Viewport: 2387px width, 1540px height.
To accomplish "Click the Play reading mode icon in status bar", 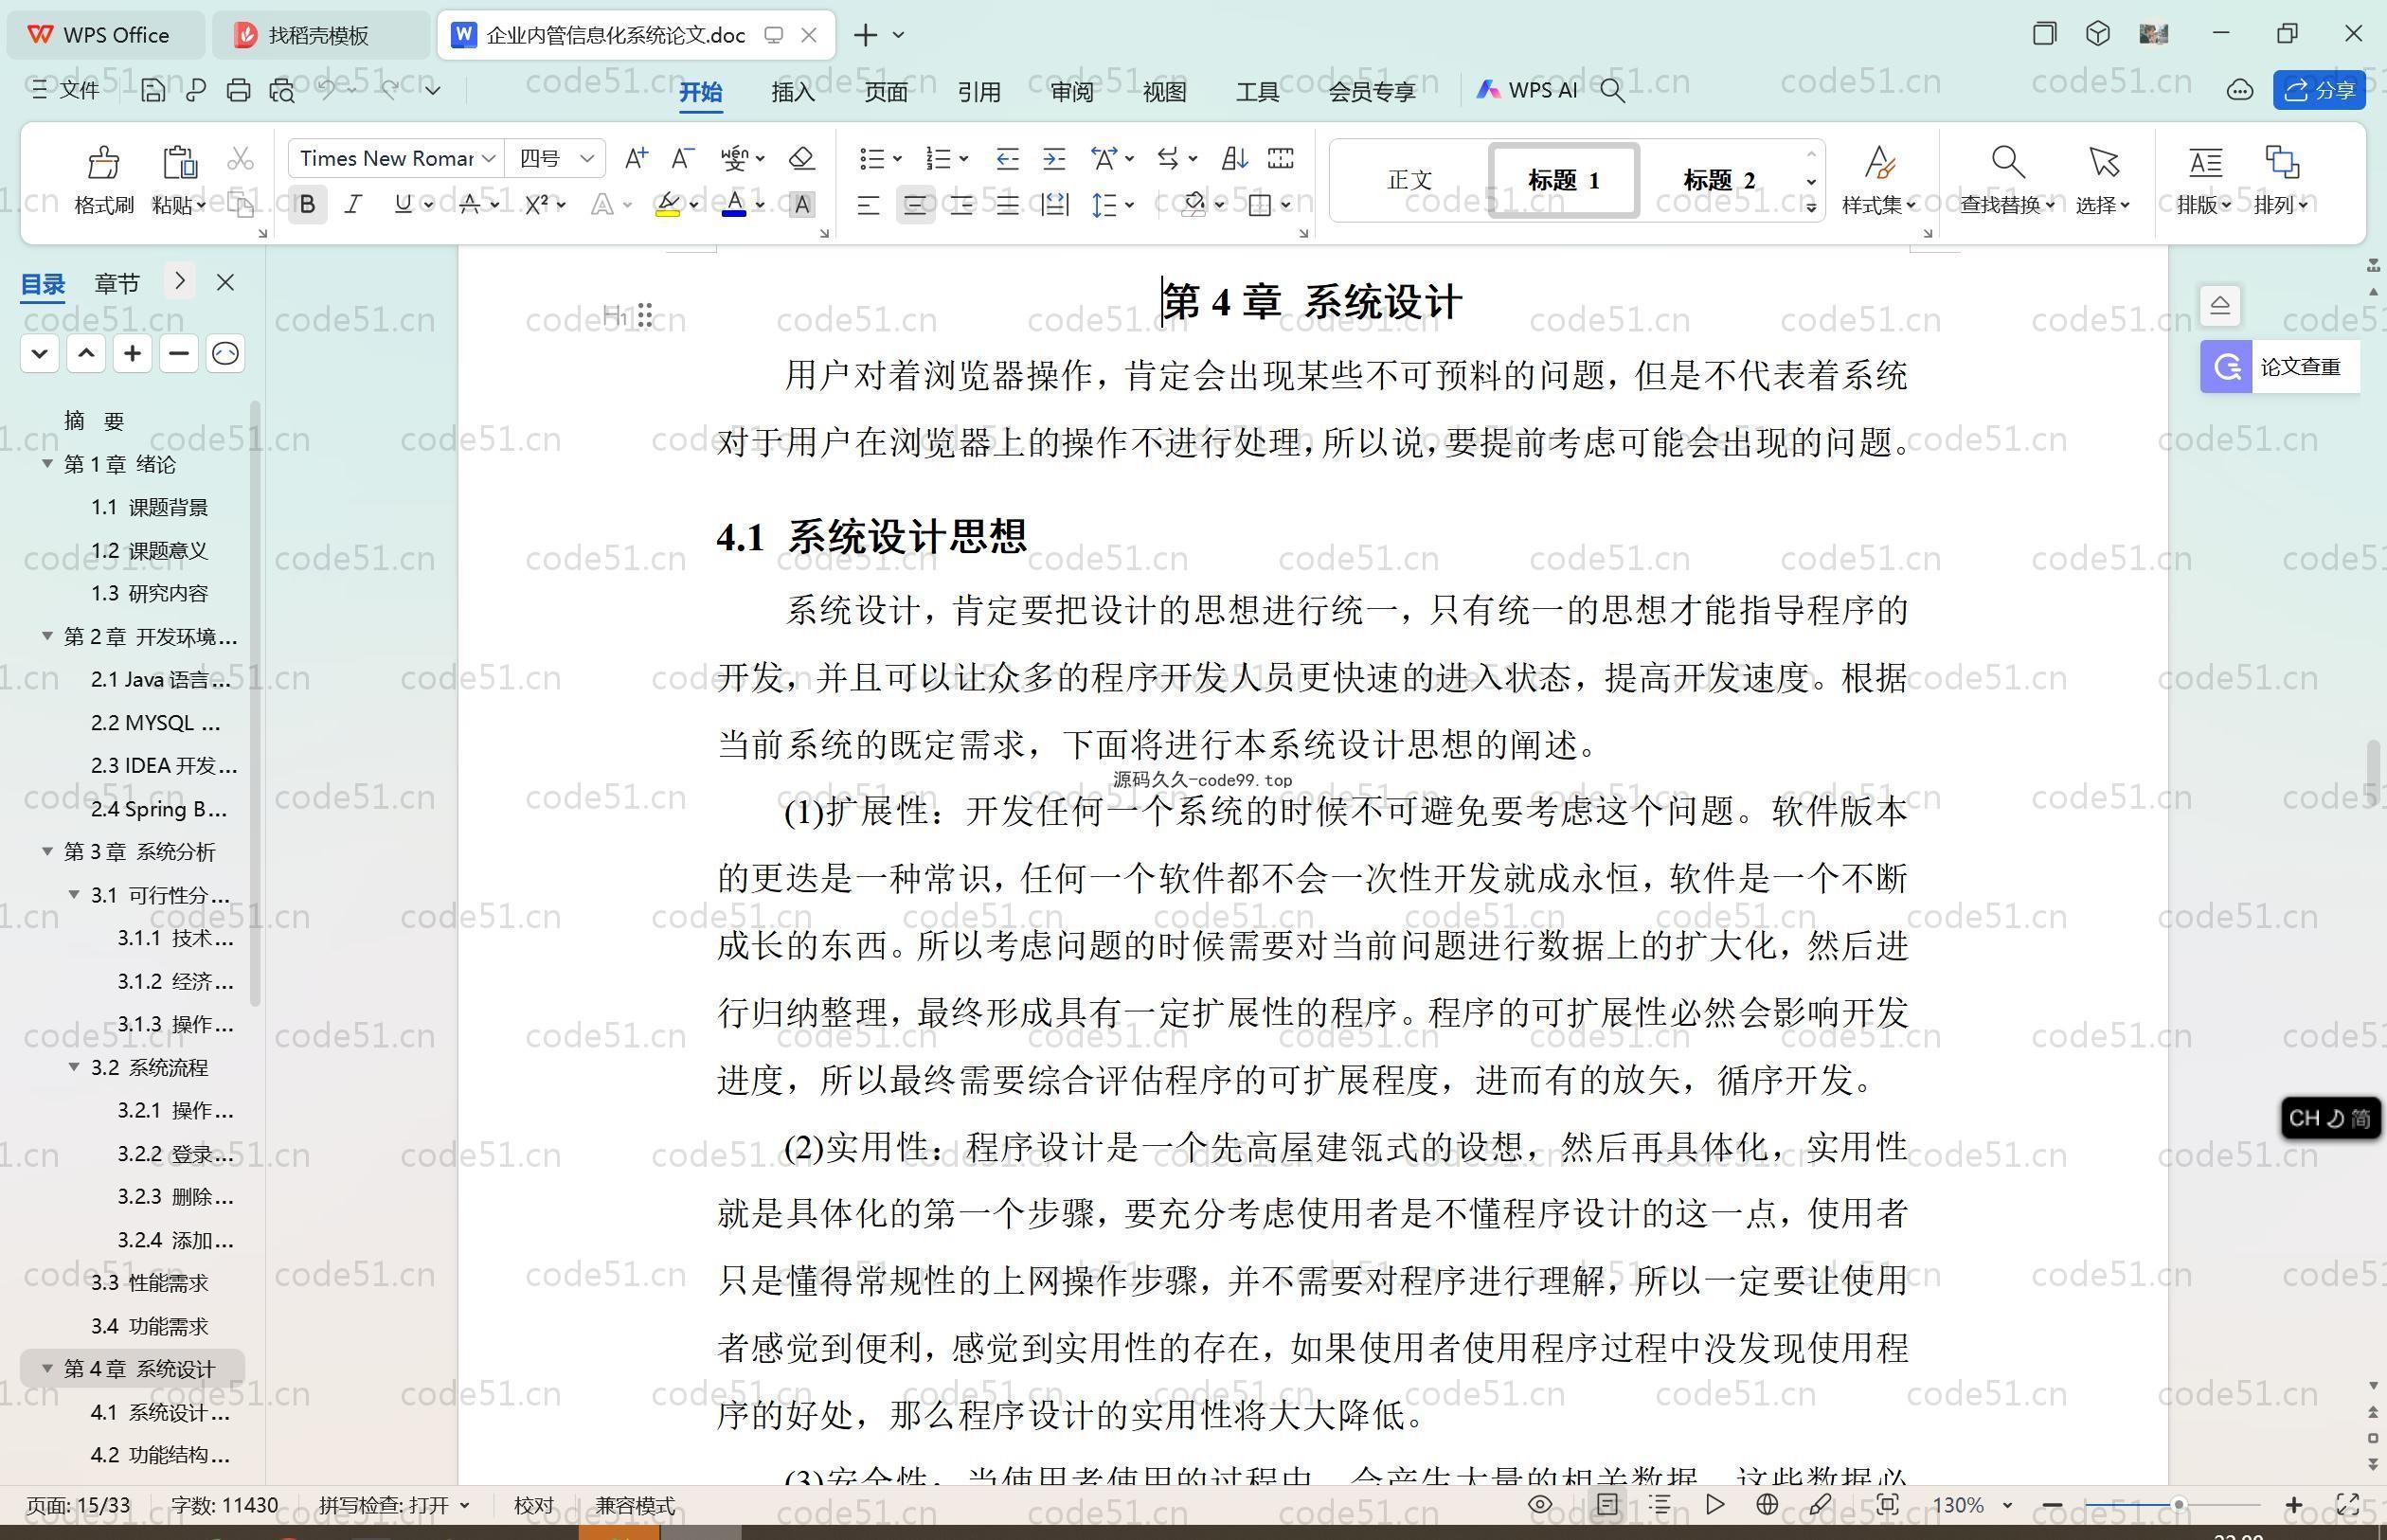I will point(1715,1504).
